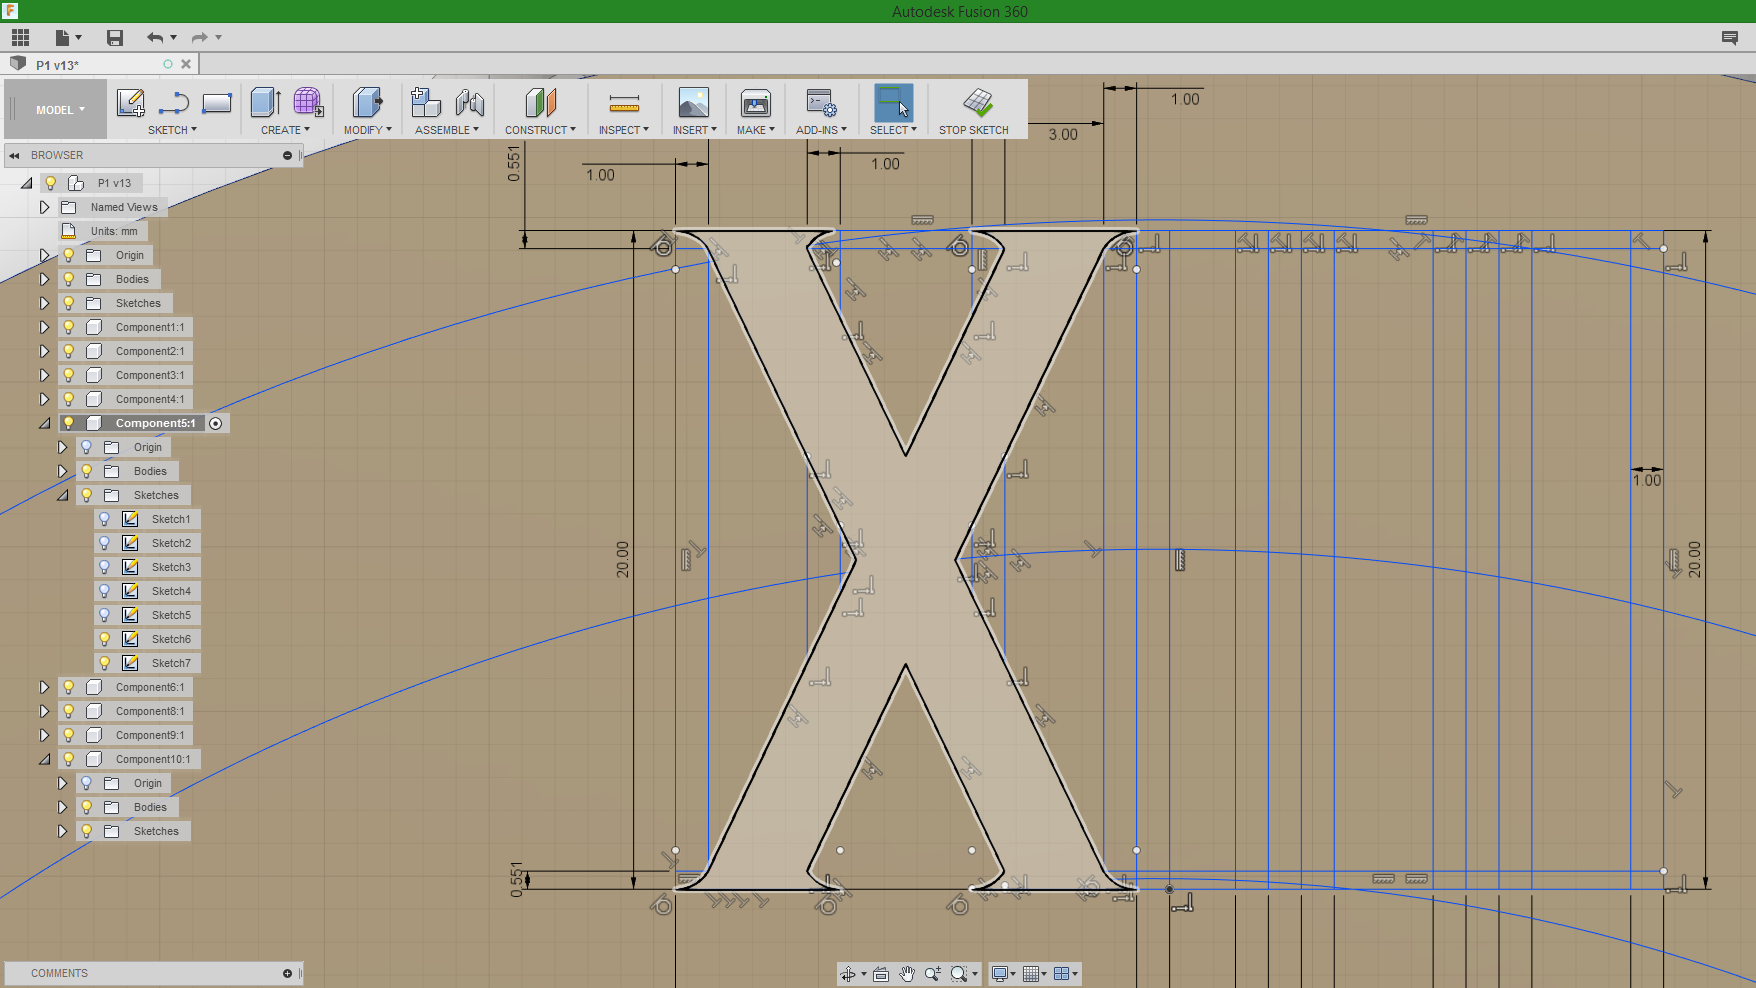Screen dimensions: 1756x988
Task: Select the Units: mm entry
Action: point(114,231)
